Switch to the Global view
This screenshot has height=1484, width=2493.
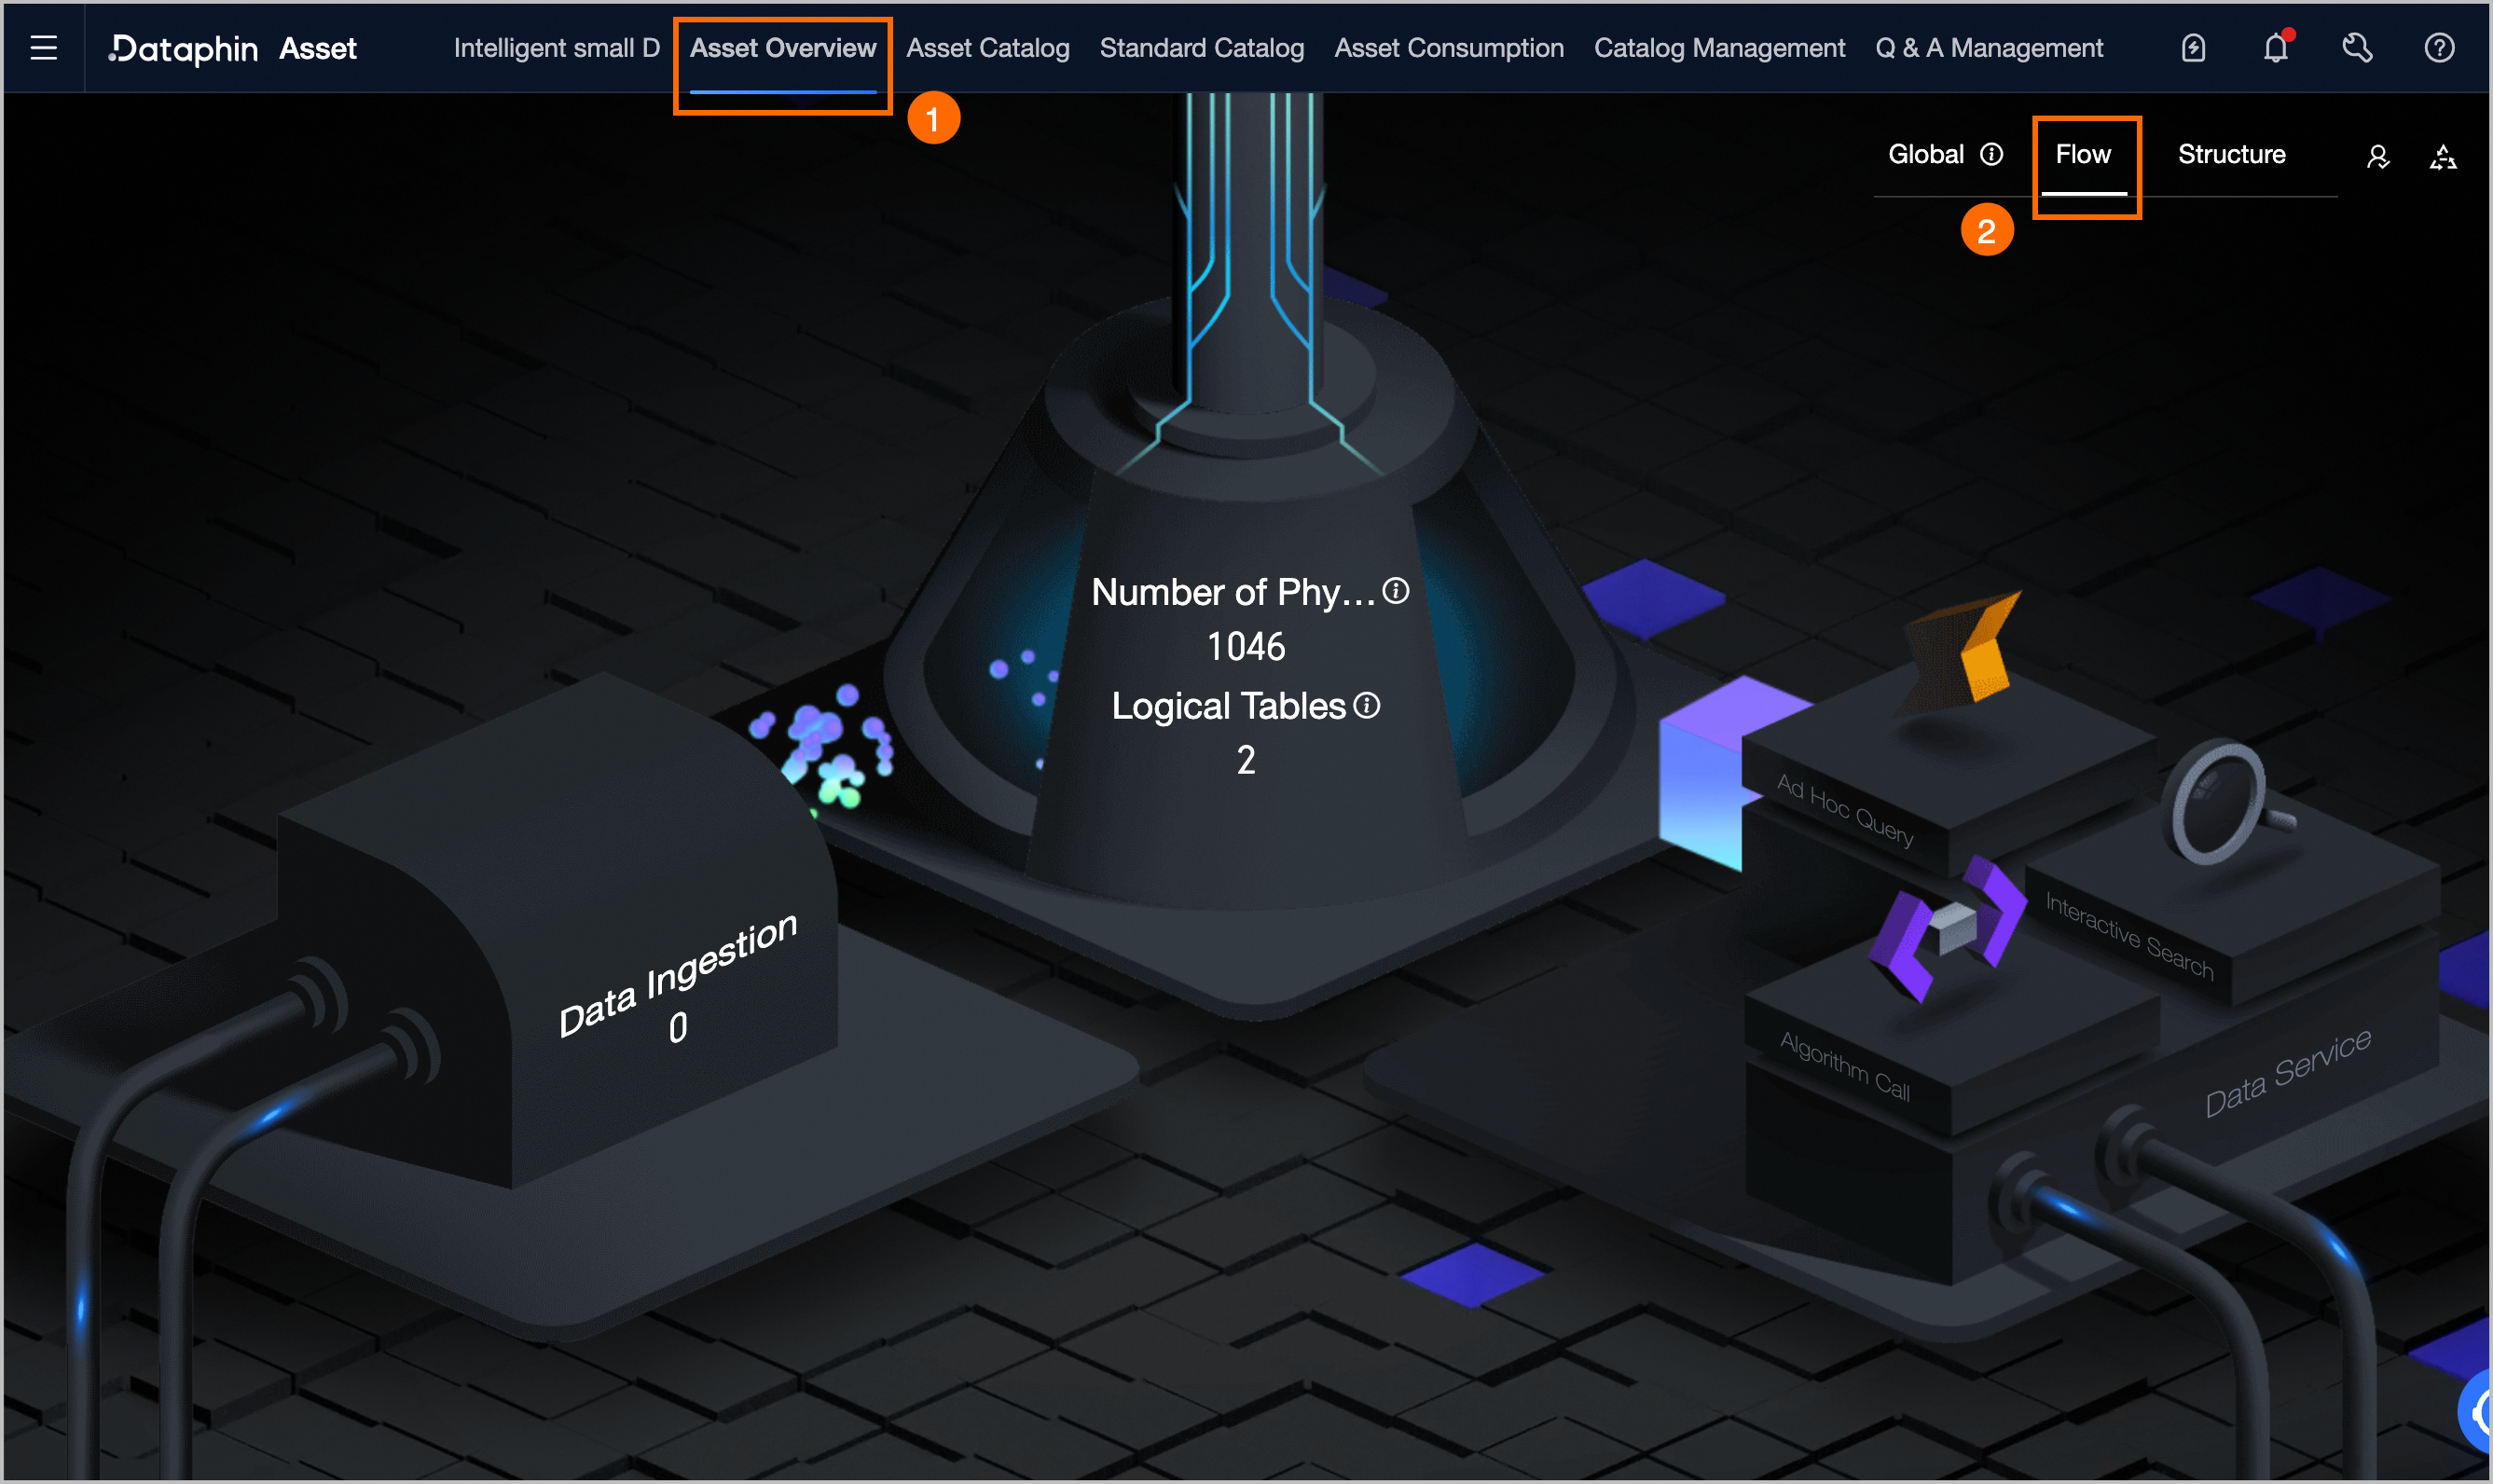pyautogui.click(x=1926, y=154)
